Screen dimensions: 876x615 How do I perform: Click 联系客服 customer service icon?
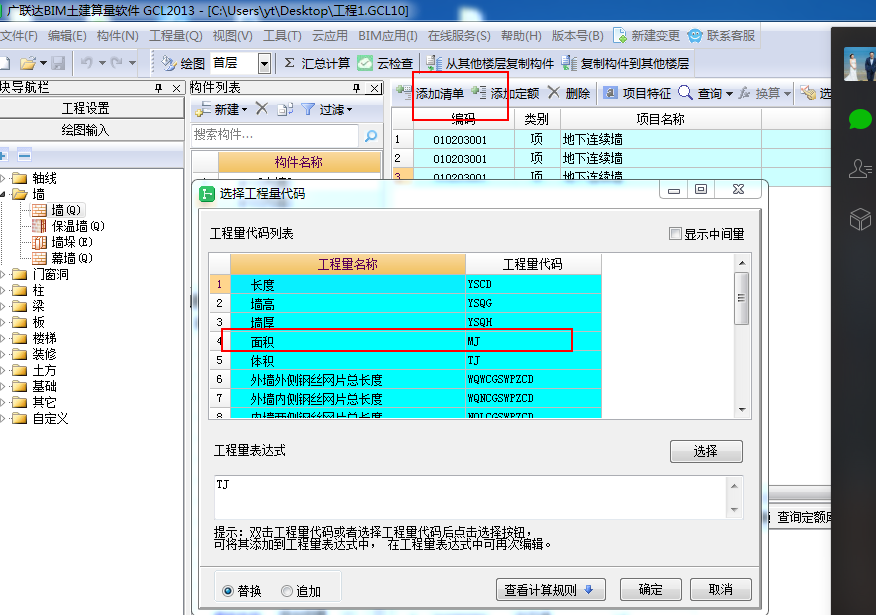(x=694, y=35)
